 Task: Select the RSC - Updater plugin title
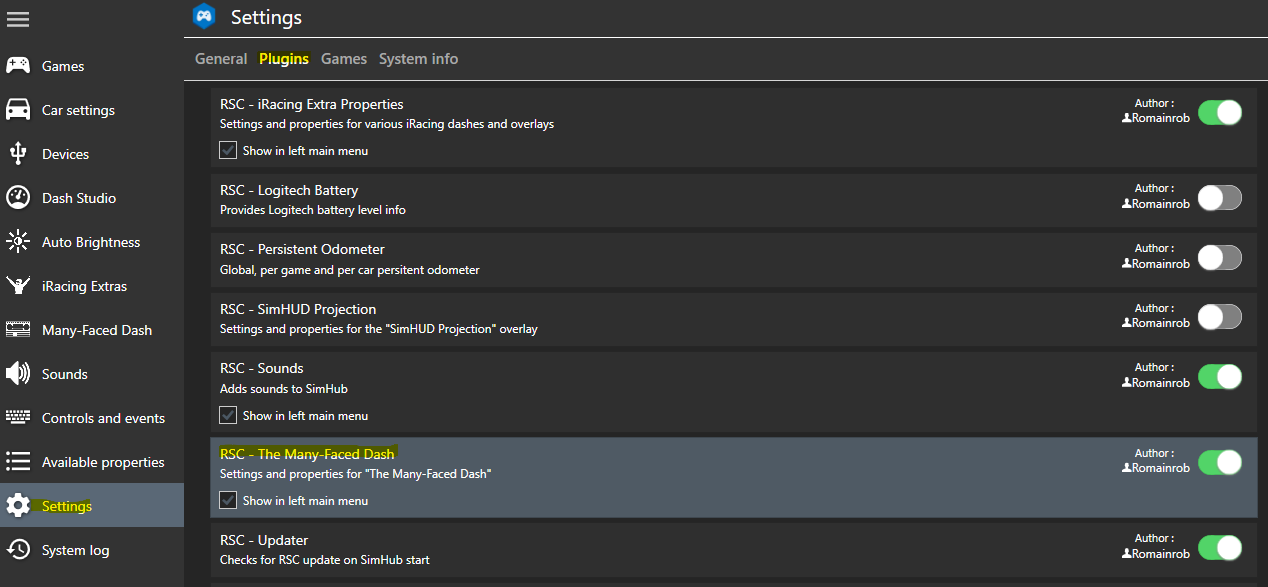[x=264, y=540]
